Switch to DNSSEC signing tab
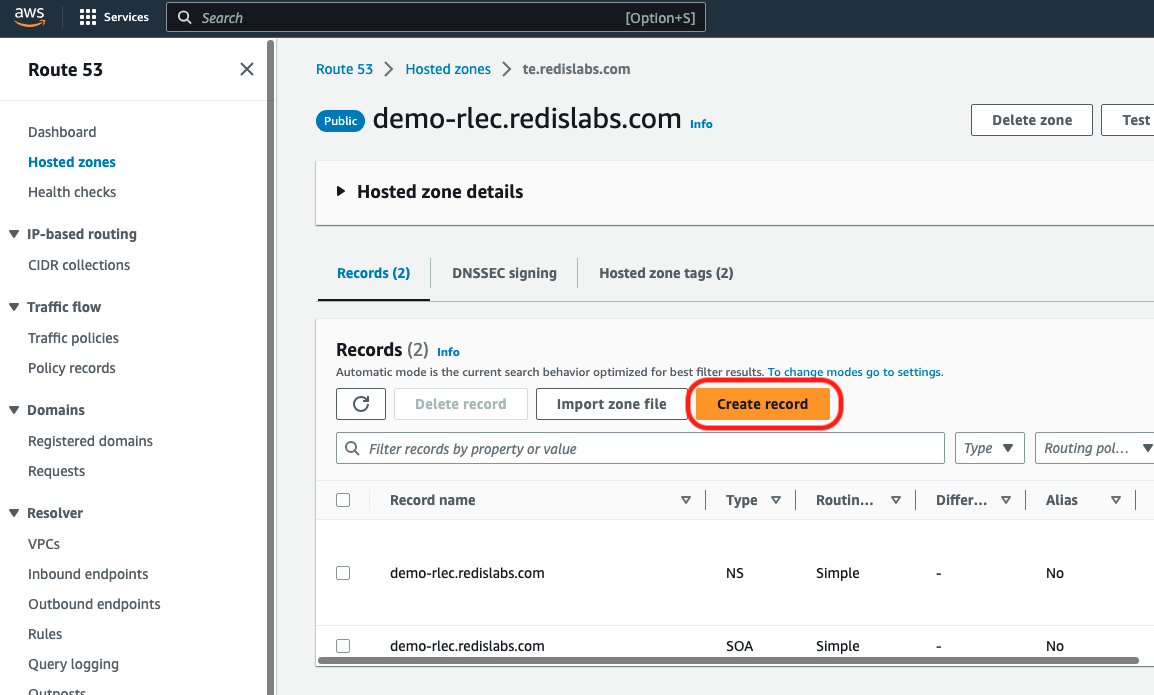 click(504, 273)
